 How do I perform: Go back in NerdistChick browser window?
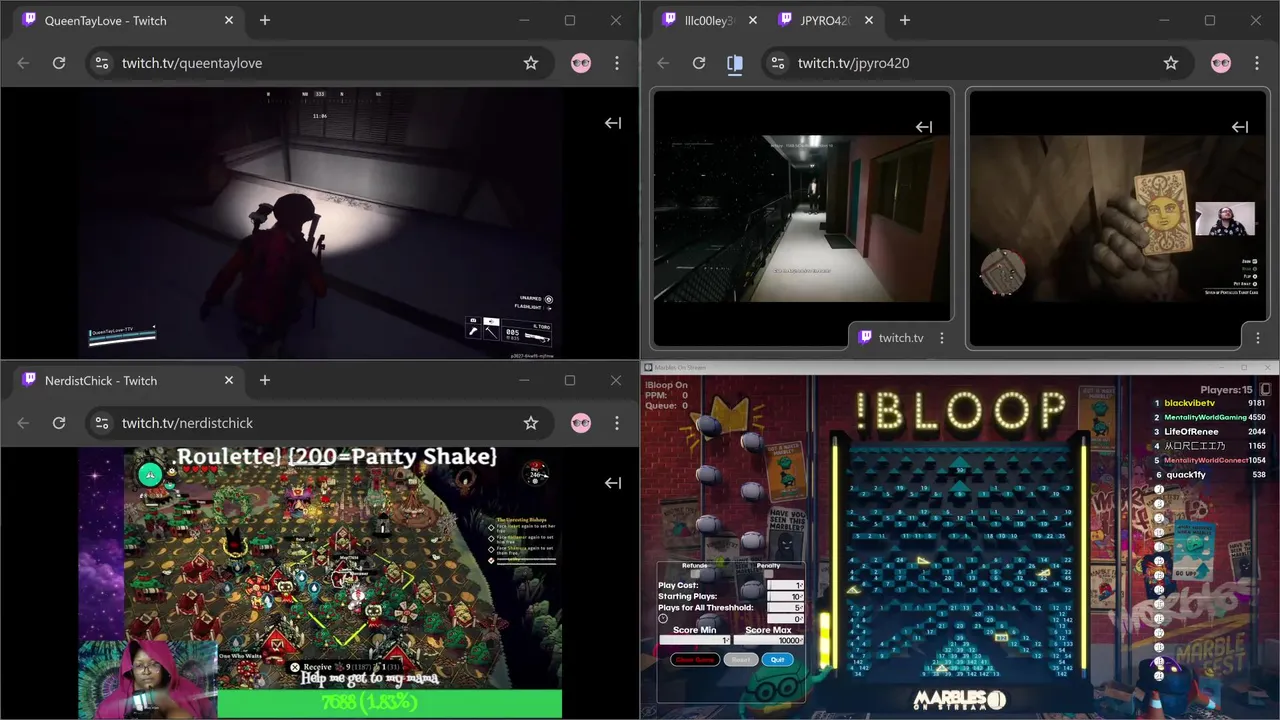(x=23, y=423)
